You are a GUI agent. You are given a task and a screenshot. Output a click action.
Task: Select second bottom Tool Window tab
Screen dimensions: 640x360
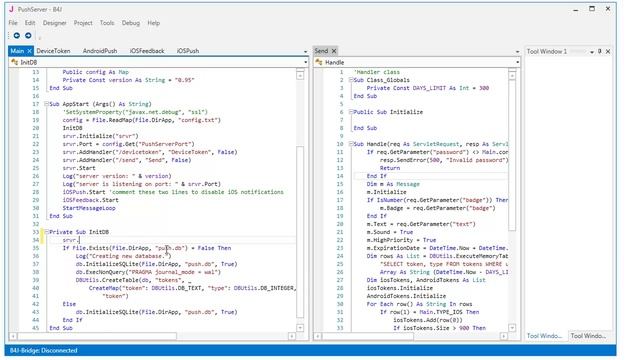point(588,336)
